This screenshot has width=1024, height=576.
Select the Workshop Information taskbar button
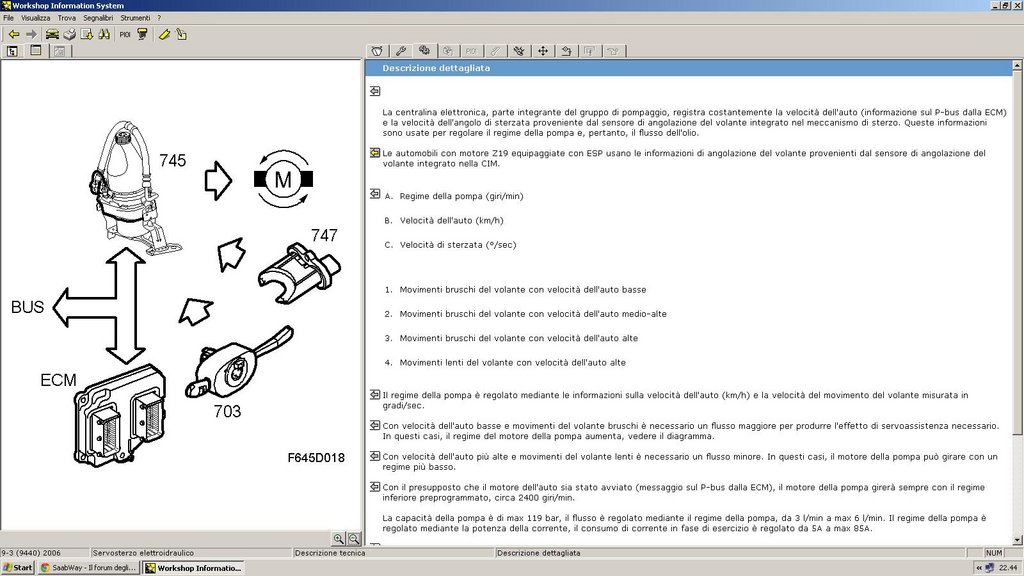click(x=193, y=568)
